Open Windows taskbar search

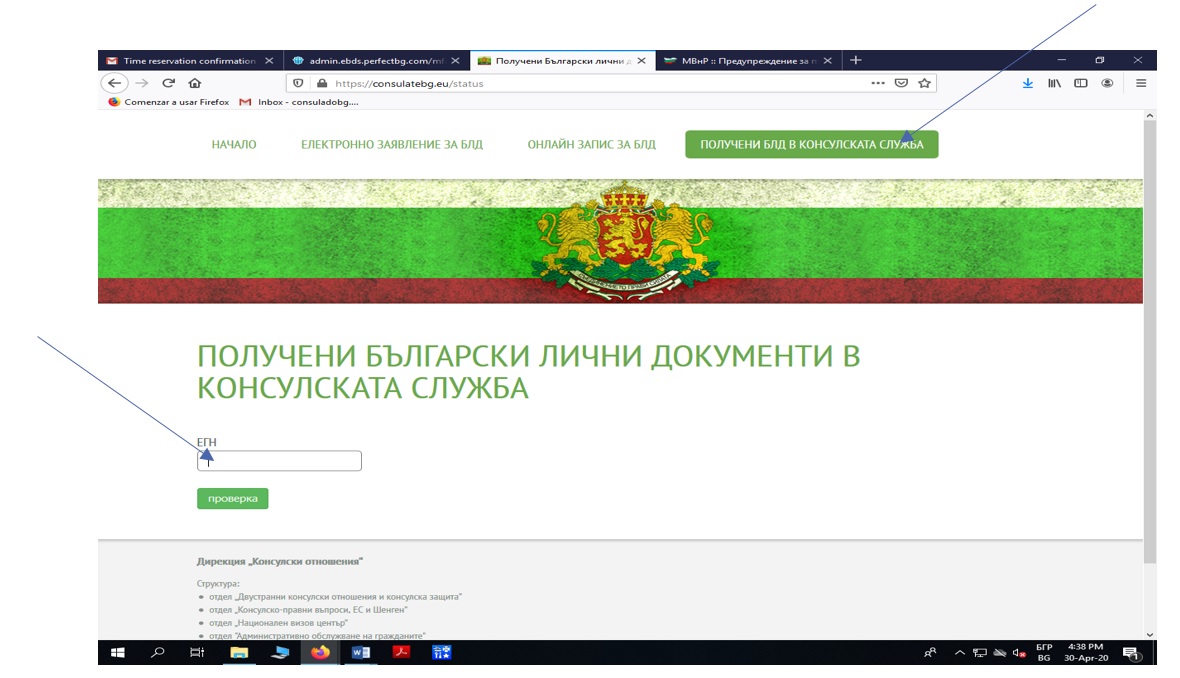[x=157, y=652]
